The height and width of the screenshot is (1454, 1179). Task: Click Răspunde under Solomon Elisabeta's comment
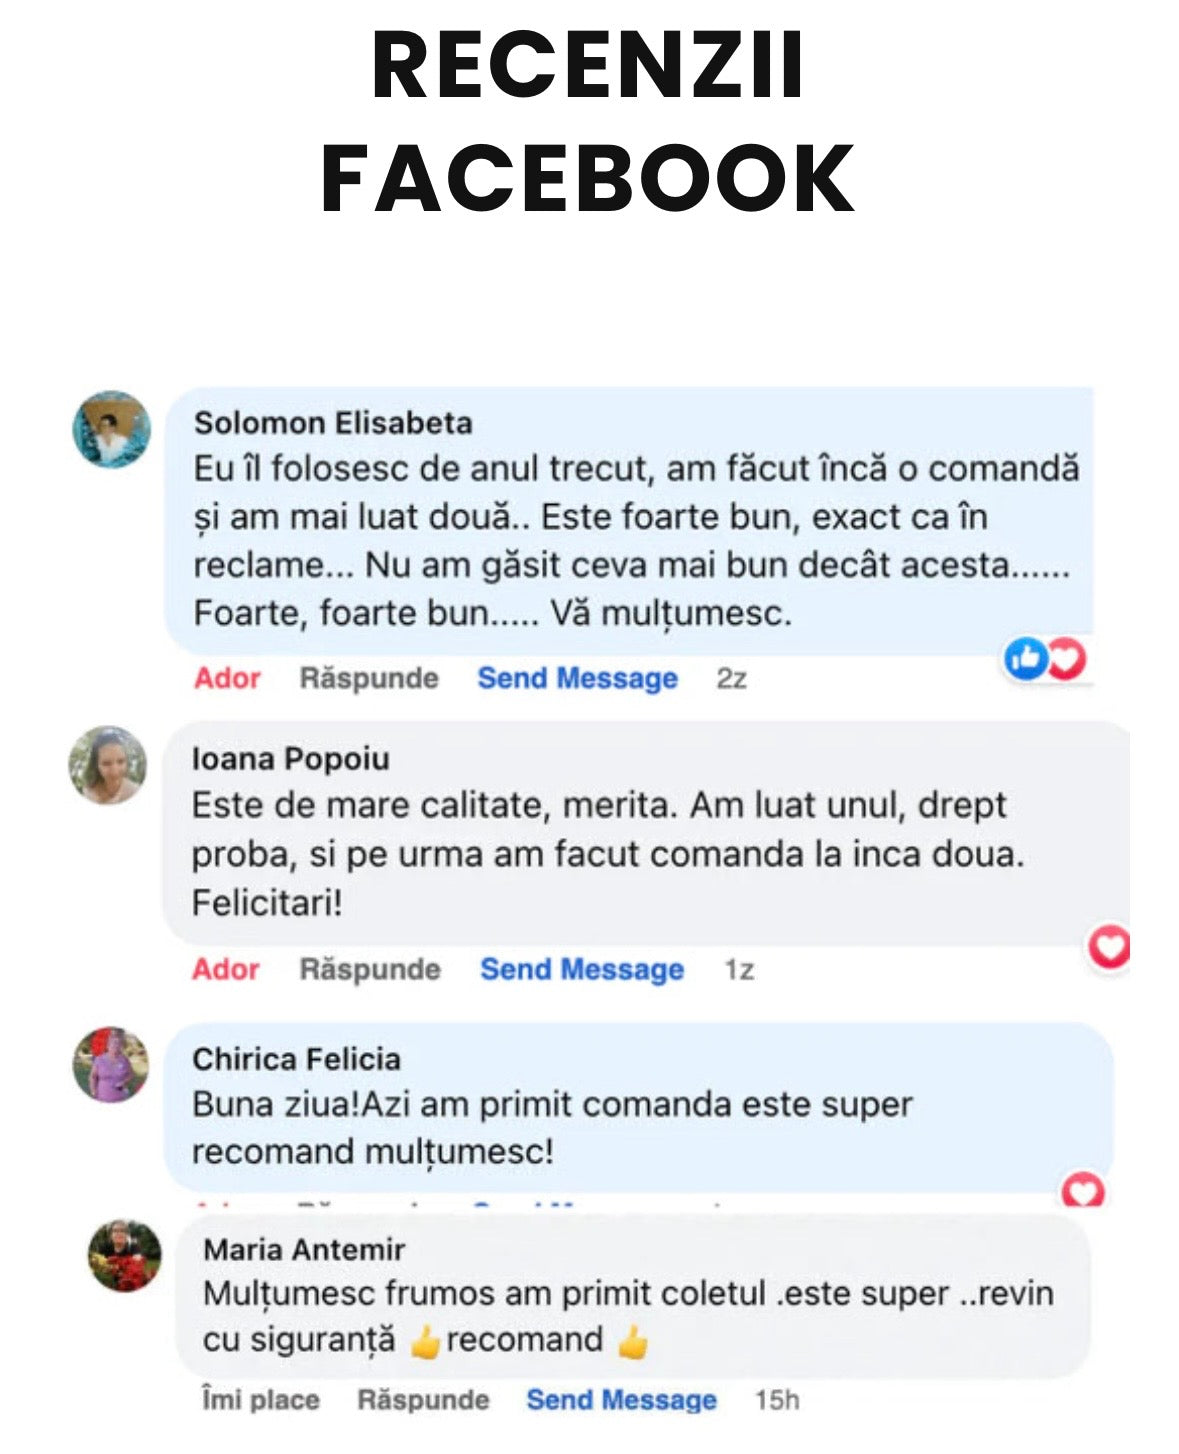tap(369, 678)
